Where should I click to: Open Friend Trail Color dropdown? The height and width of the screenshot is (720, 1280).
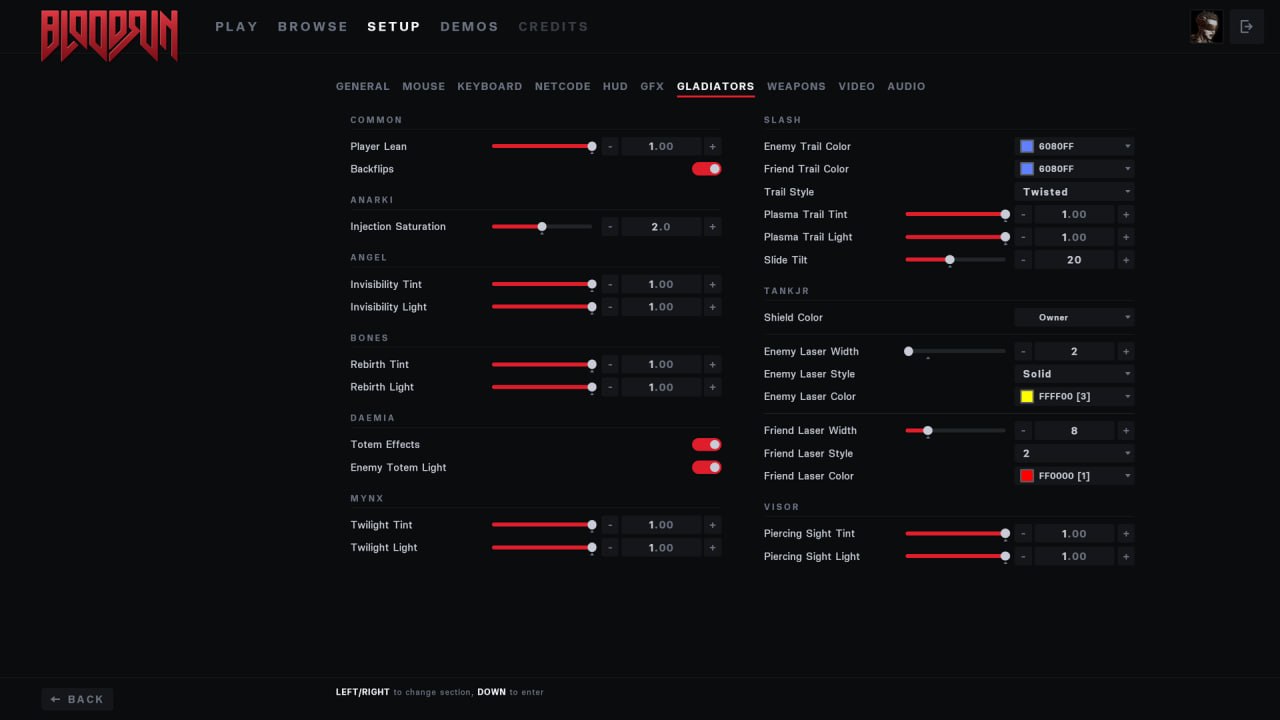click(x=1074, y=169)
